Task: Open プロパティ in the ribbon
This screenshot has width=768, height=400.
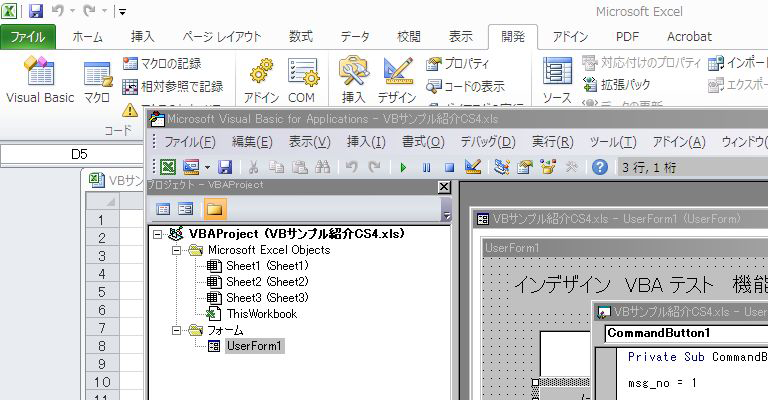Action: tap(457, 64)
